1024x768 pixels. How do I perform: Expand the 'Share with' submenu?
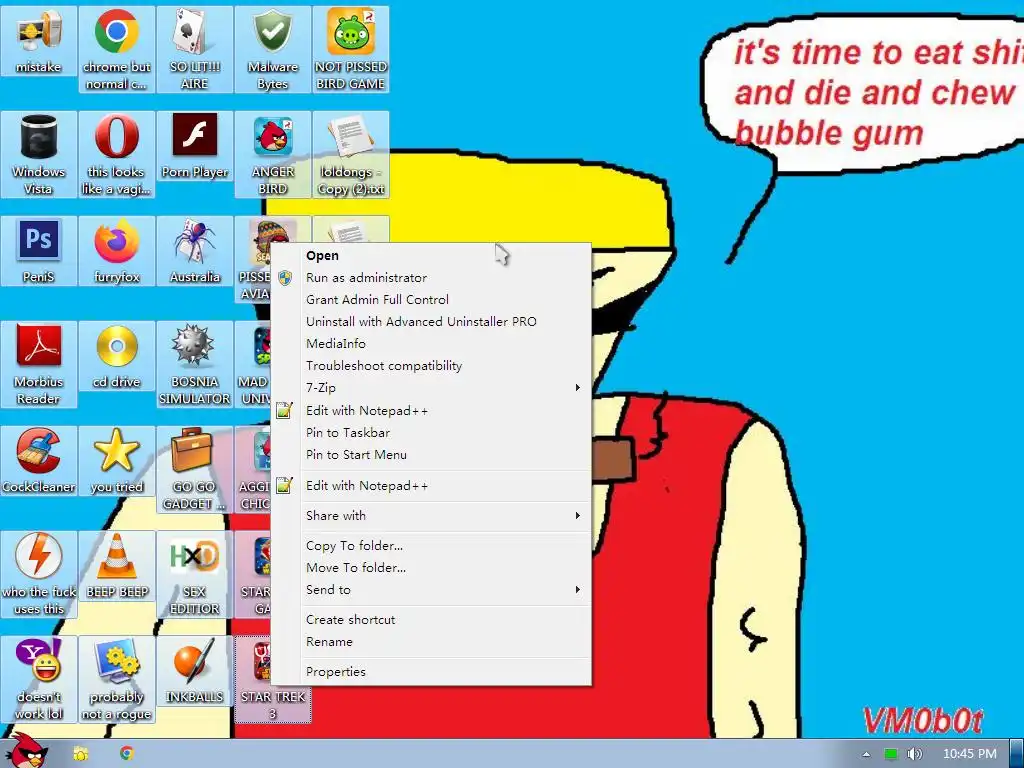(431, 516)
